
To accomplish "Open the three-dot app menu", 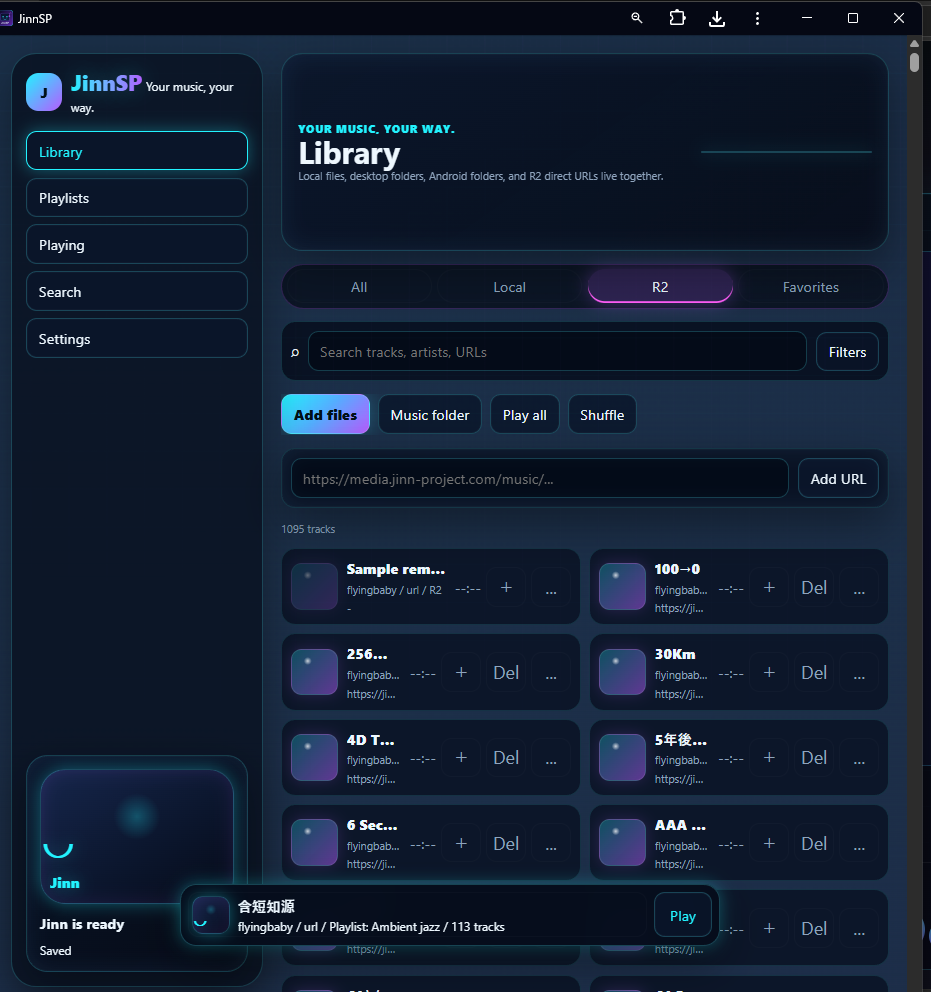I will tap(757, 18).
